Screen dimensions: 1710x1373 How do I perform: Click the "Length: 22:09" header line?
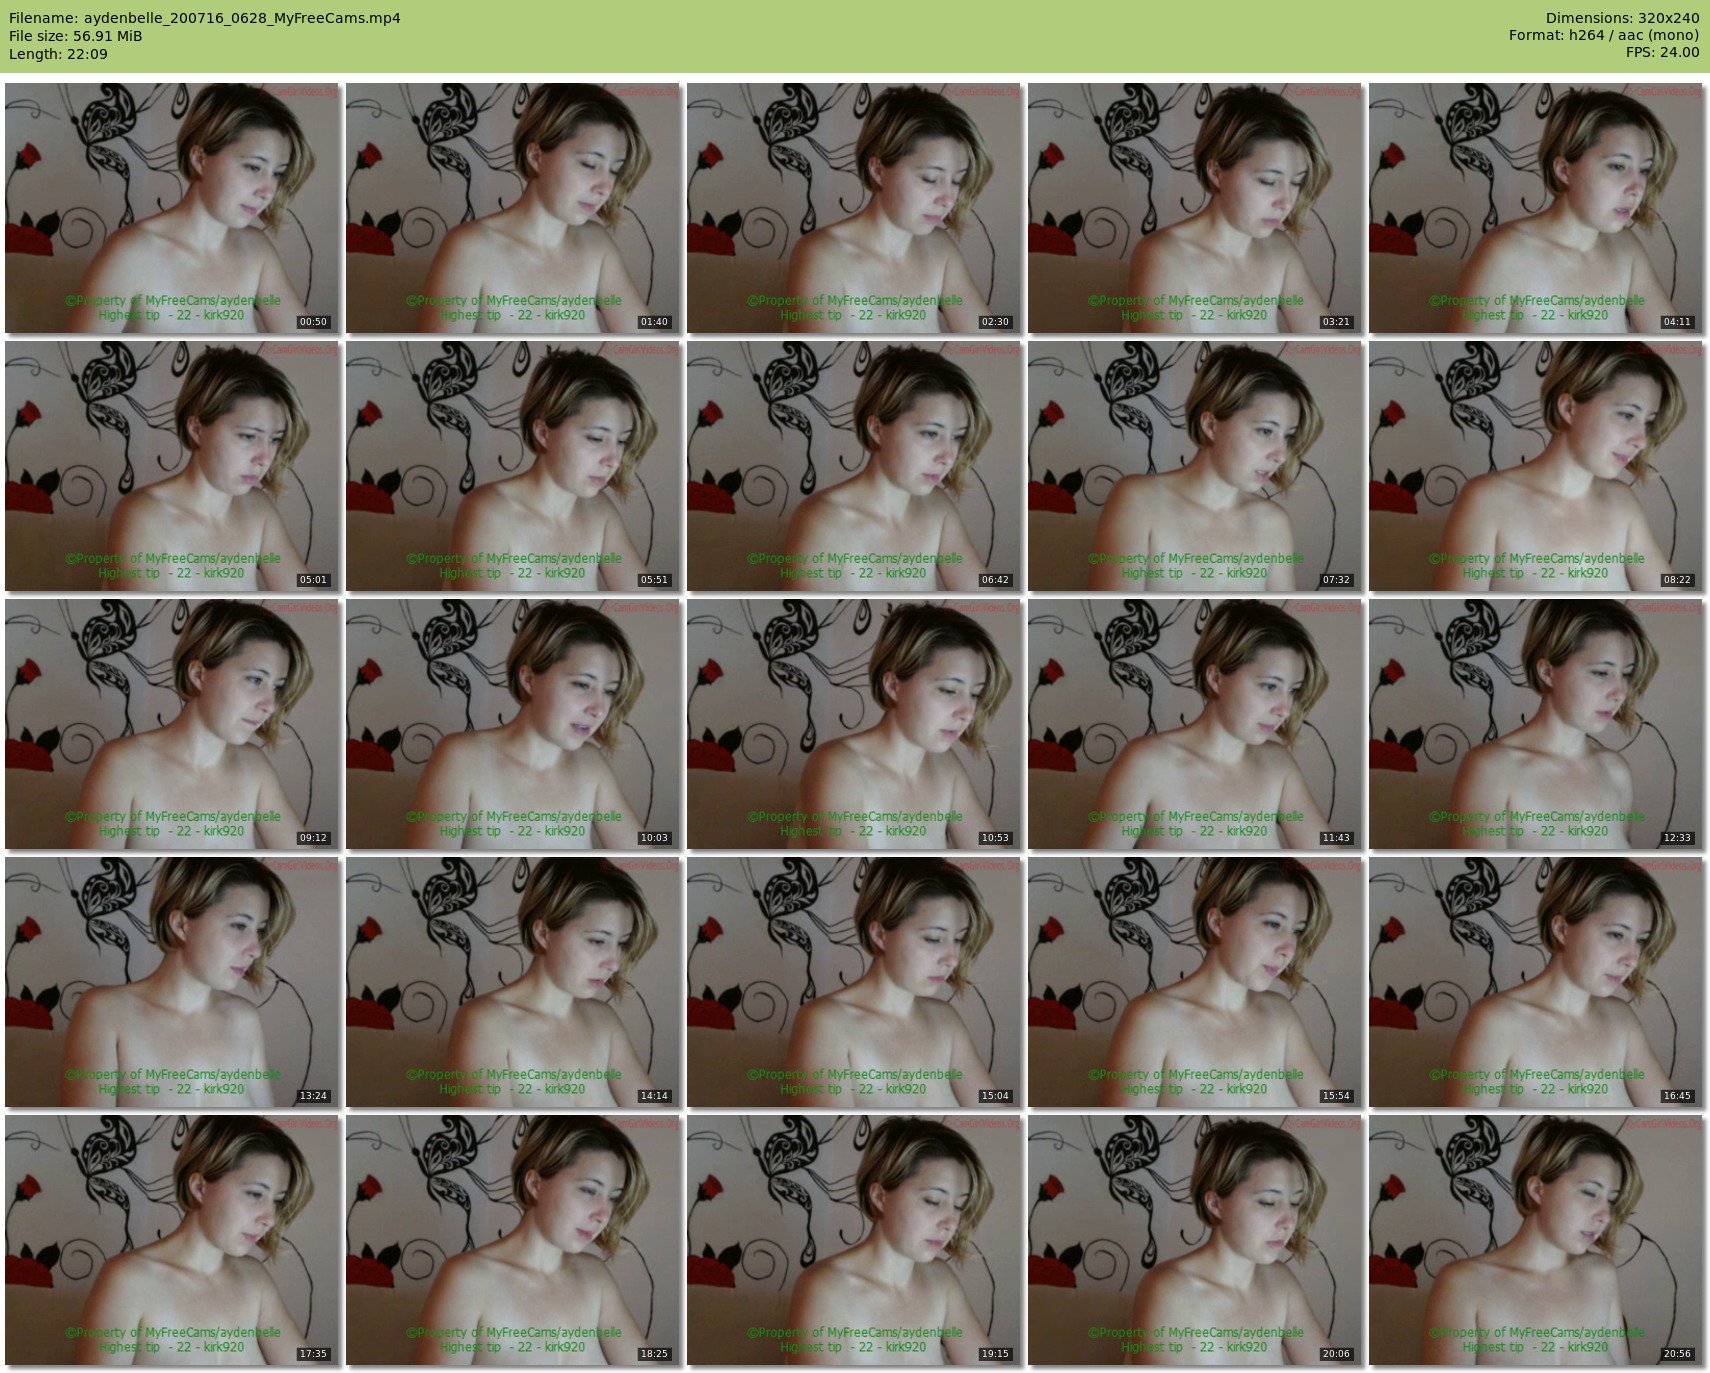pos(58,54)
